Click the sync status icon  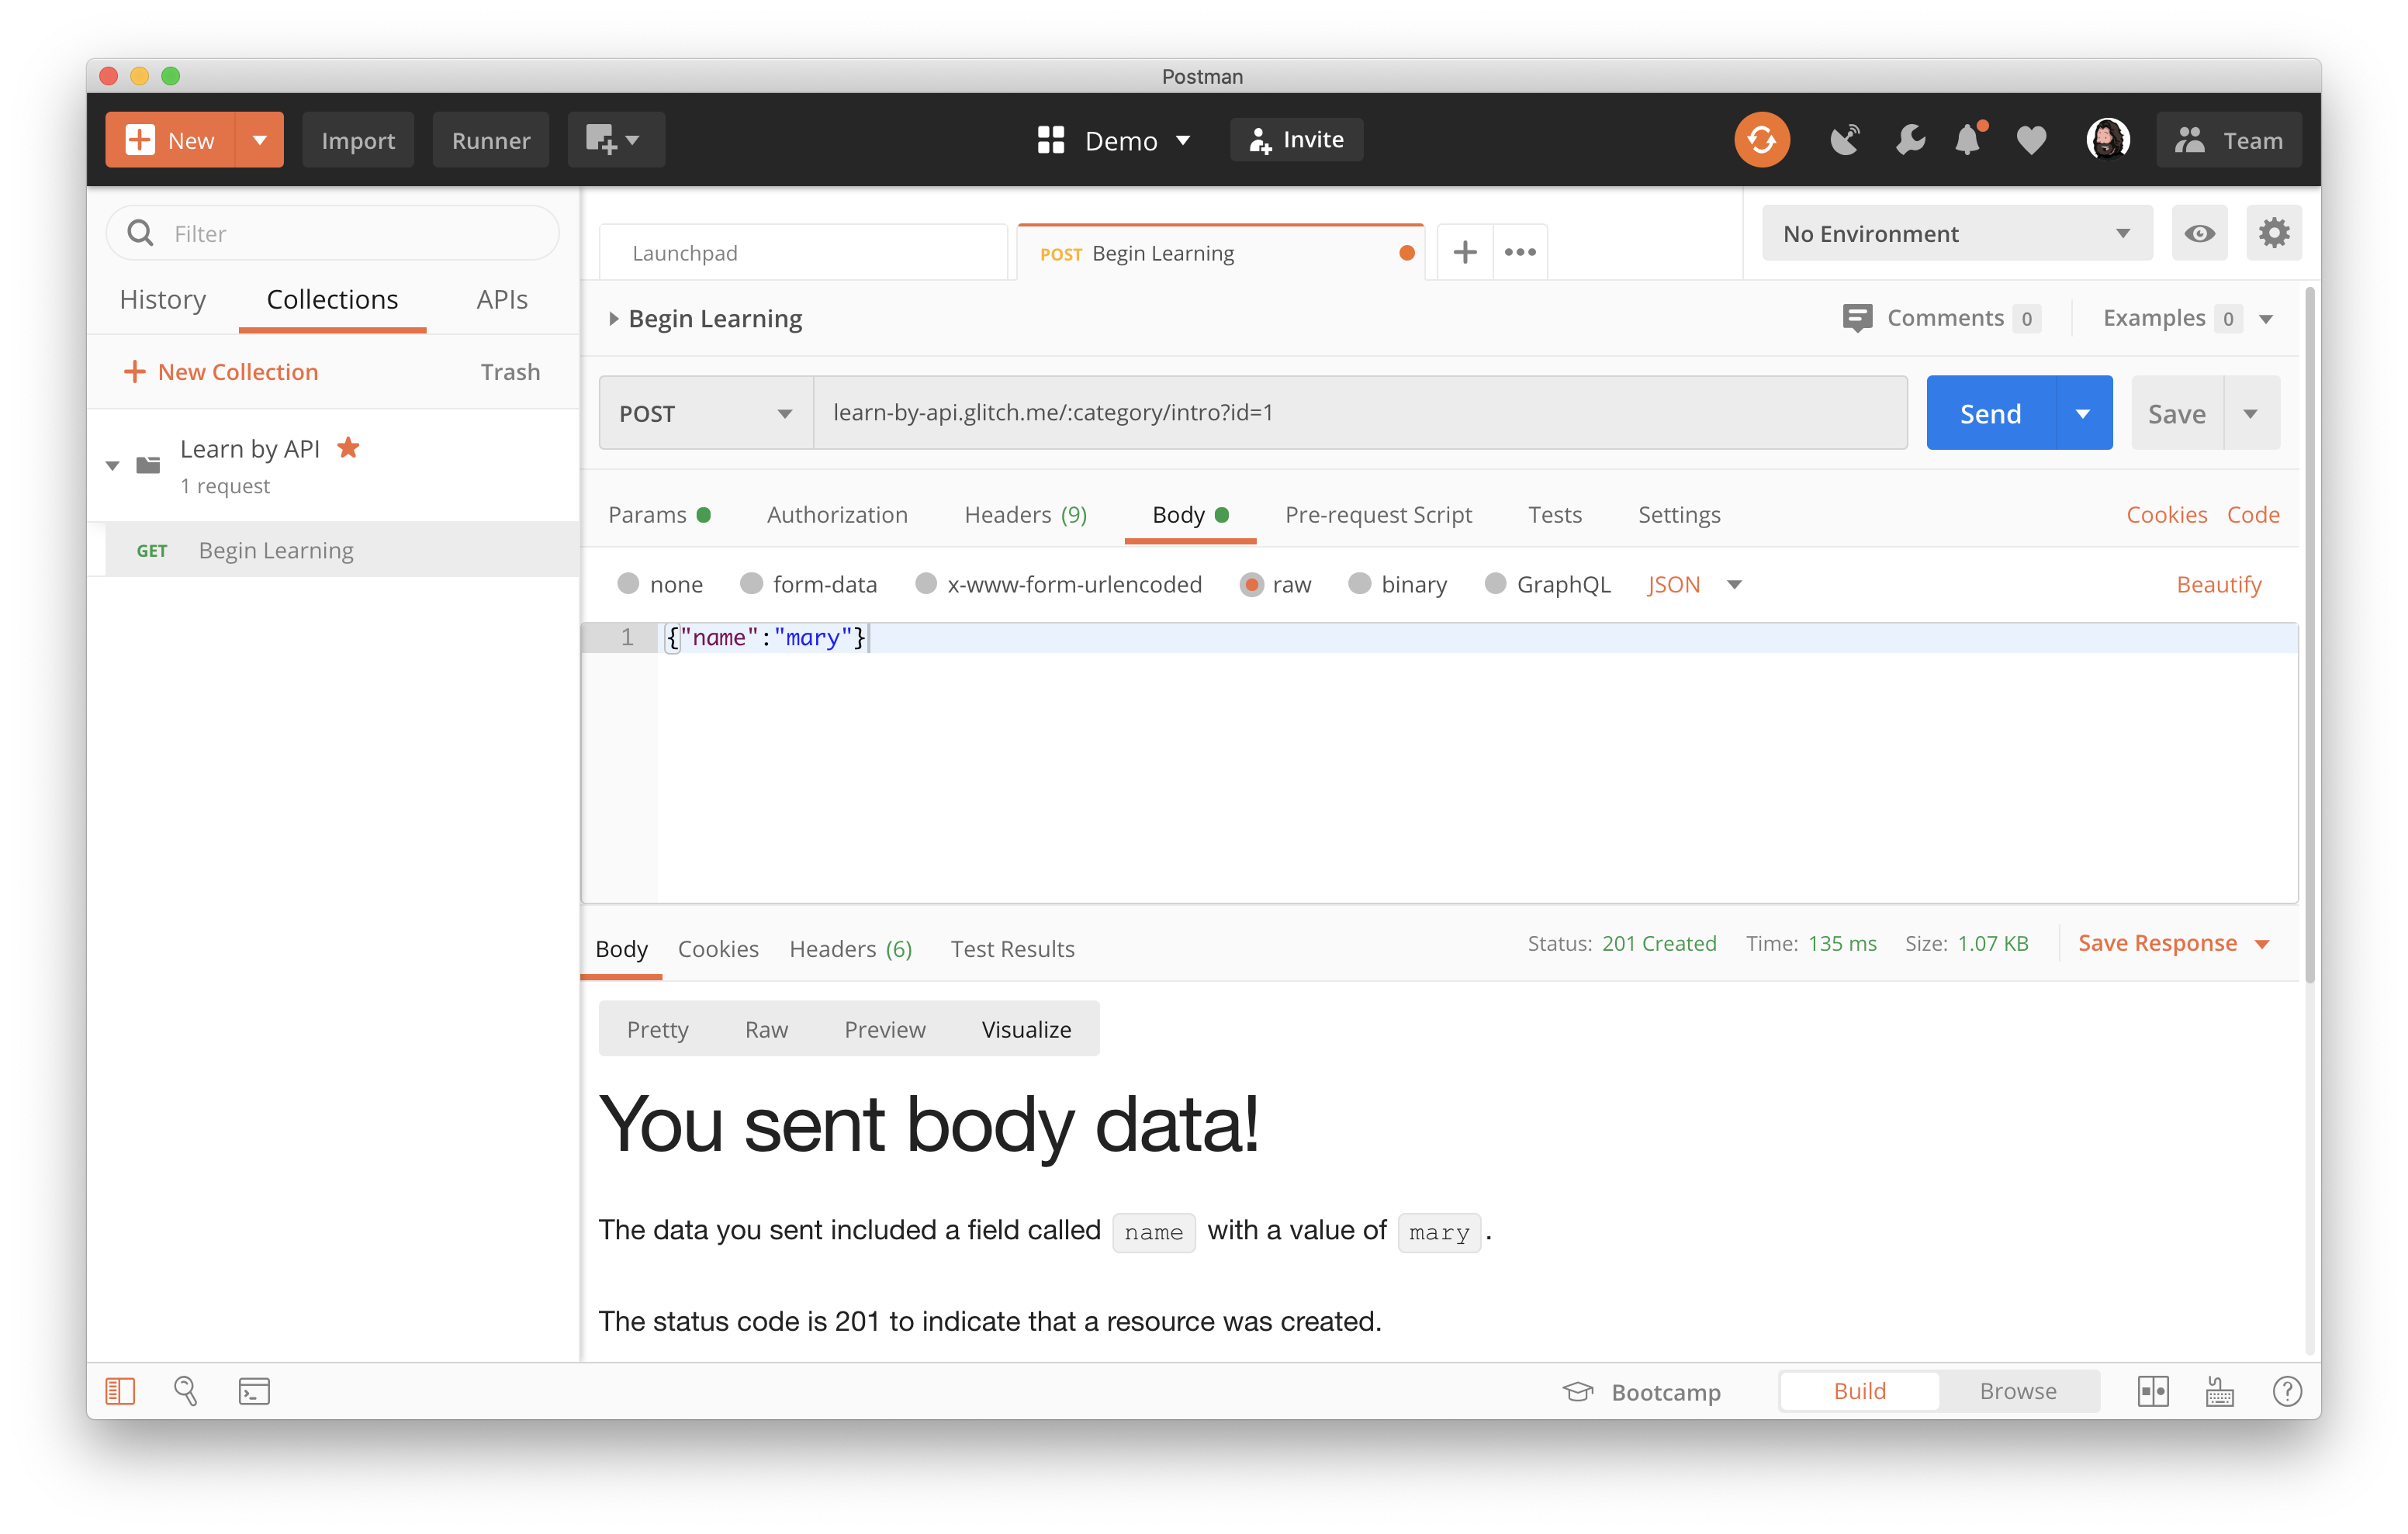(x=1761, y=140)
